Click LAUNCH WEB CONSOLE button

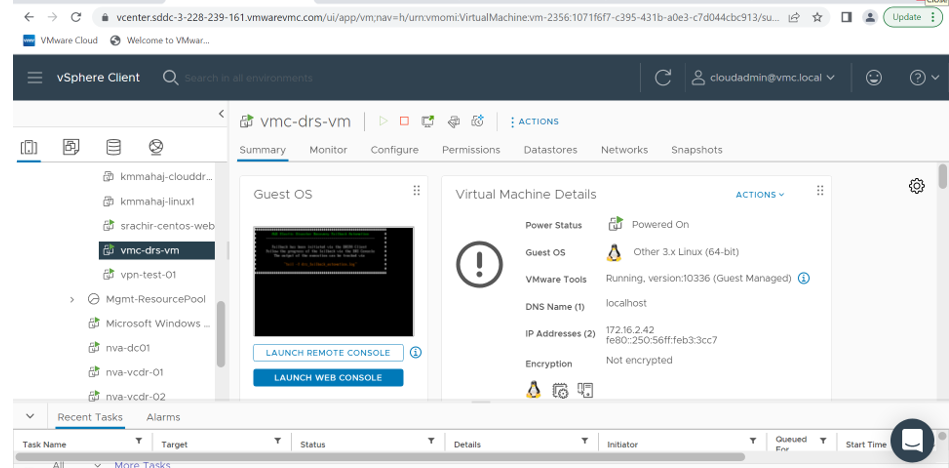(x=328, y=378)
